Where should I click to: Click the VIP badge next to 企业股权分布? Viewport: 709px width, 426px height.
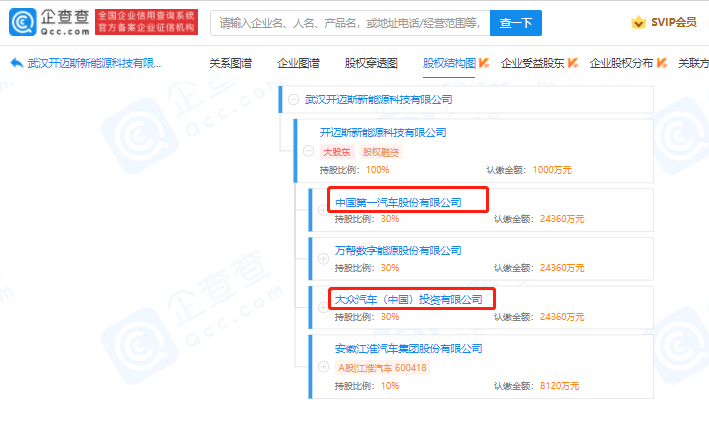click(662, 63)
